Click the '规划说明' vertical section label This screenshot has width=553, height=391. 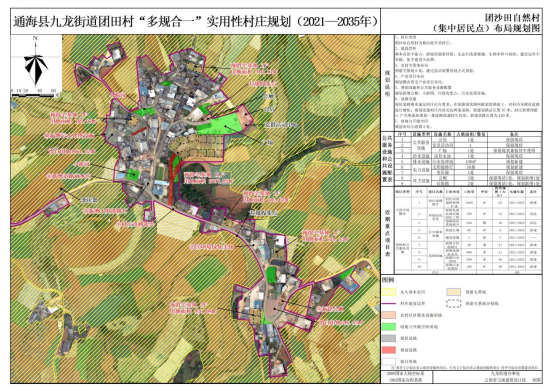coord(387,84)
